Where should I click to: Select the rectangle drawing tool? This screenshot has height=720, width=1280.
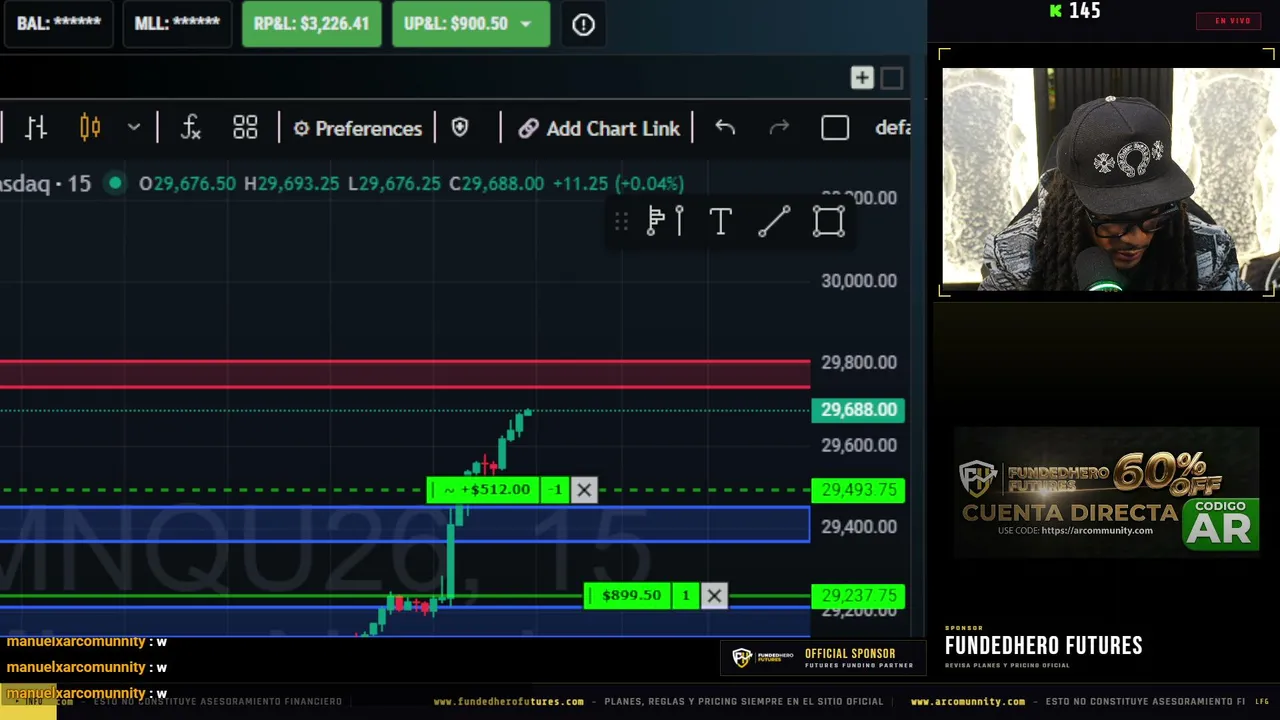click(828, 221)
